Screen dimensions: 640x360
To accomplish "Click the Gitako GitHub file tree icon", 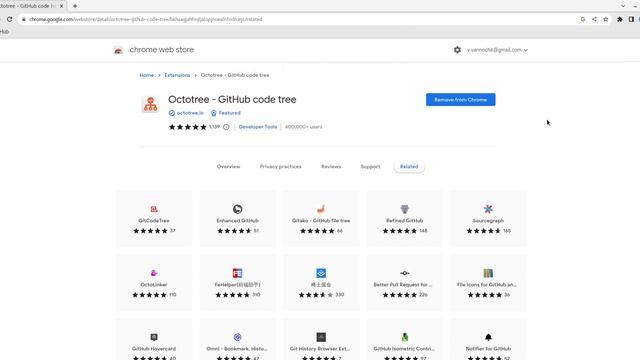I will point(321,209).
